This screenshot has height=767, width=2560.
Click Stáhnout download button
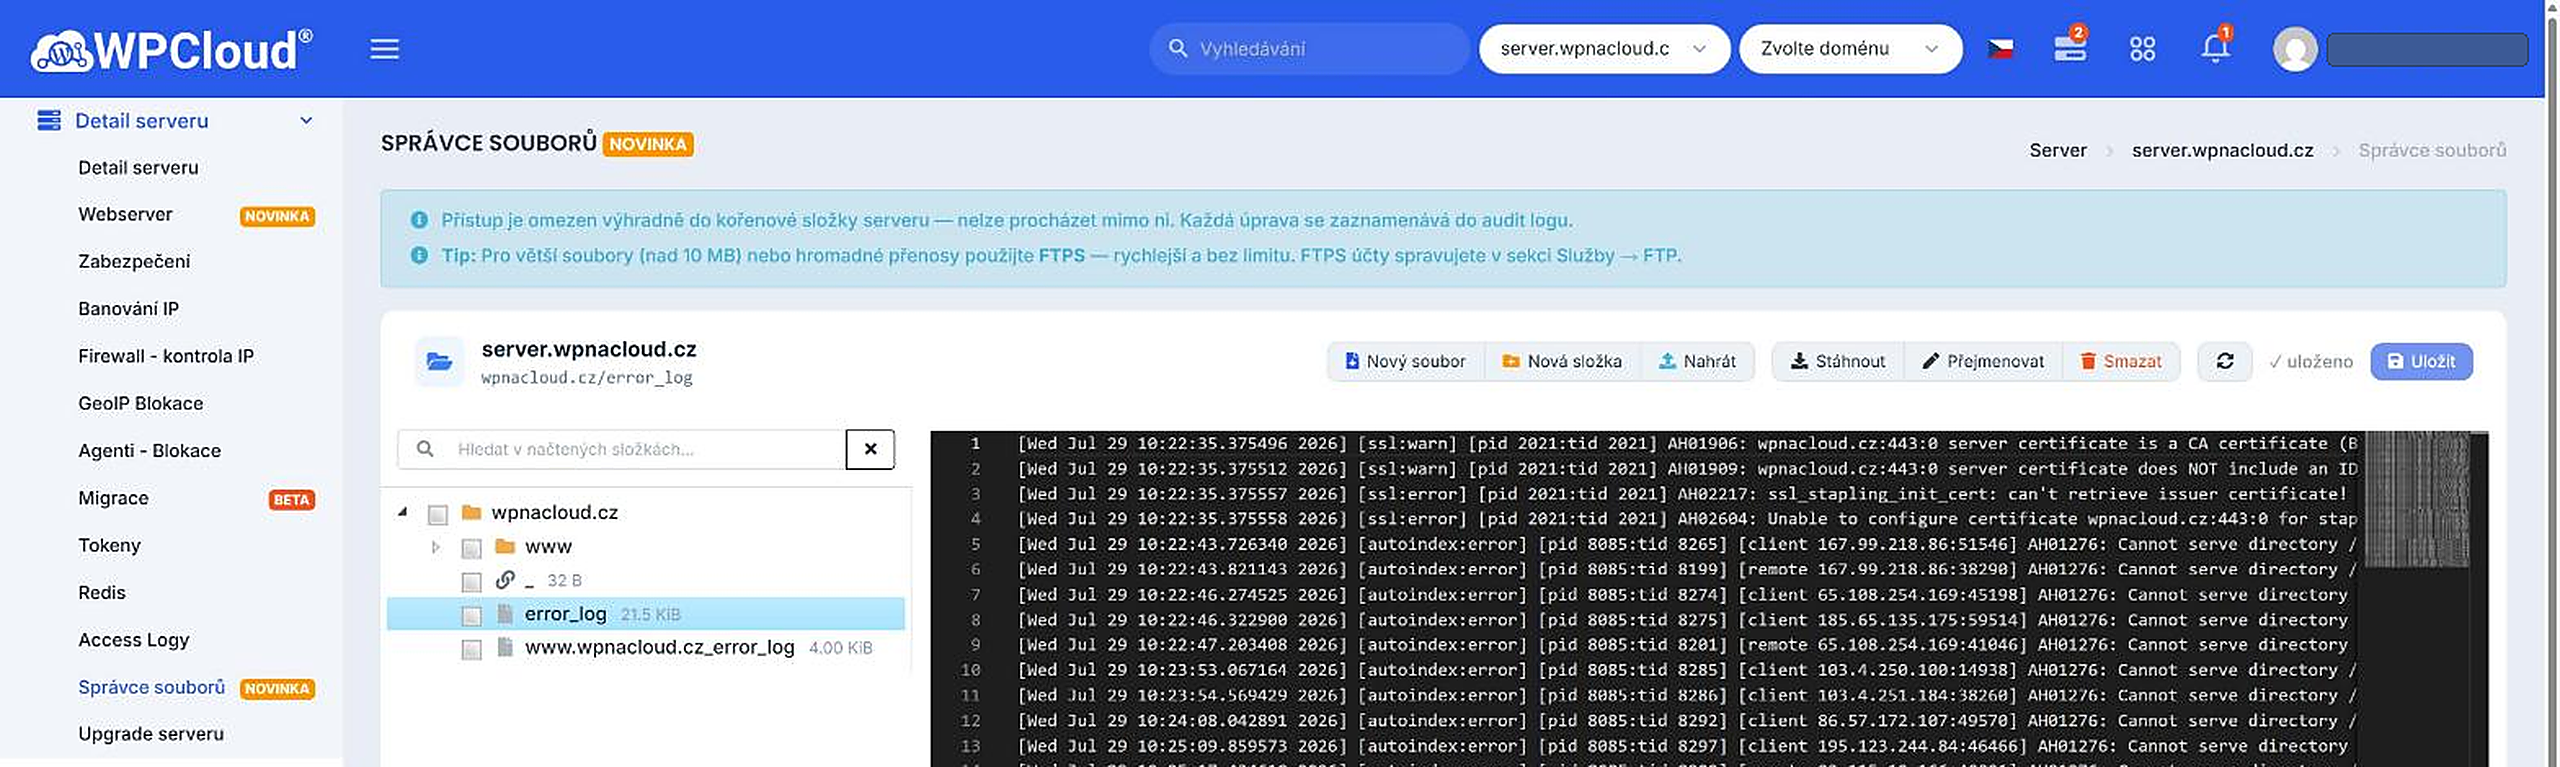point(1838,361)
